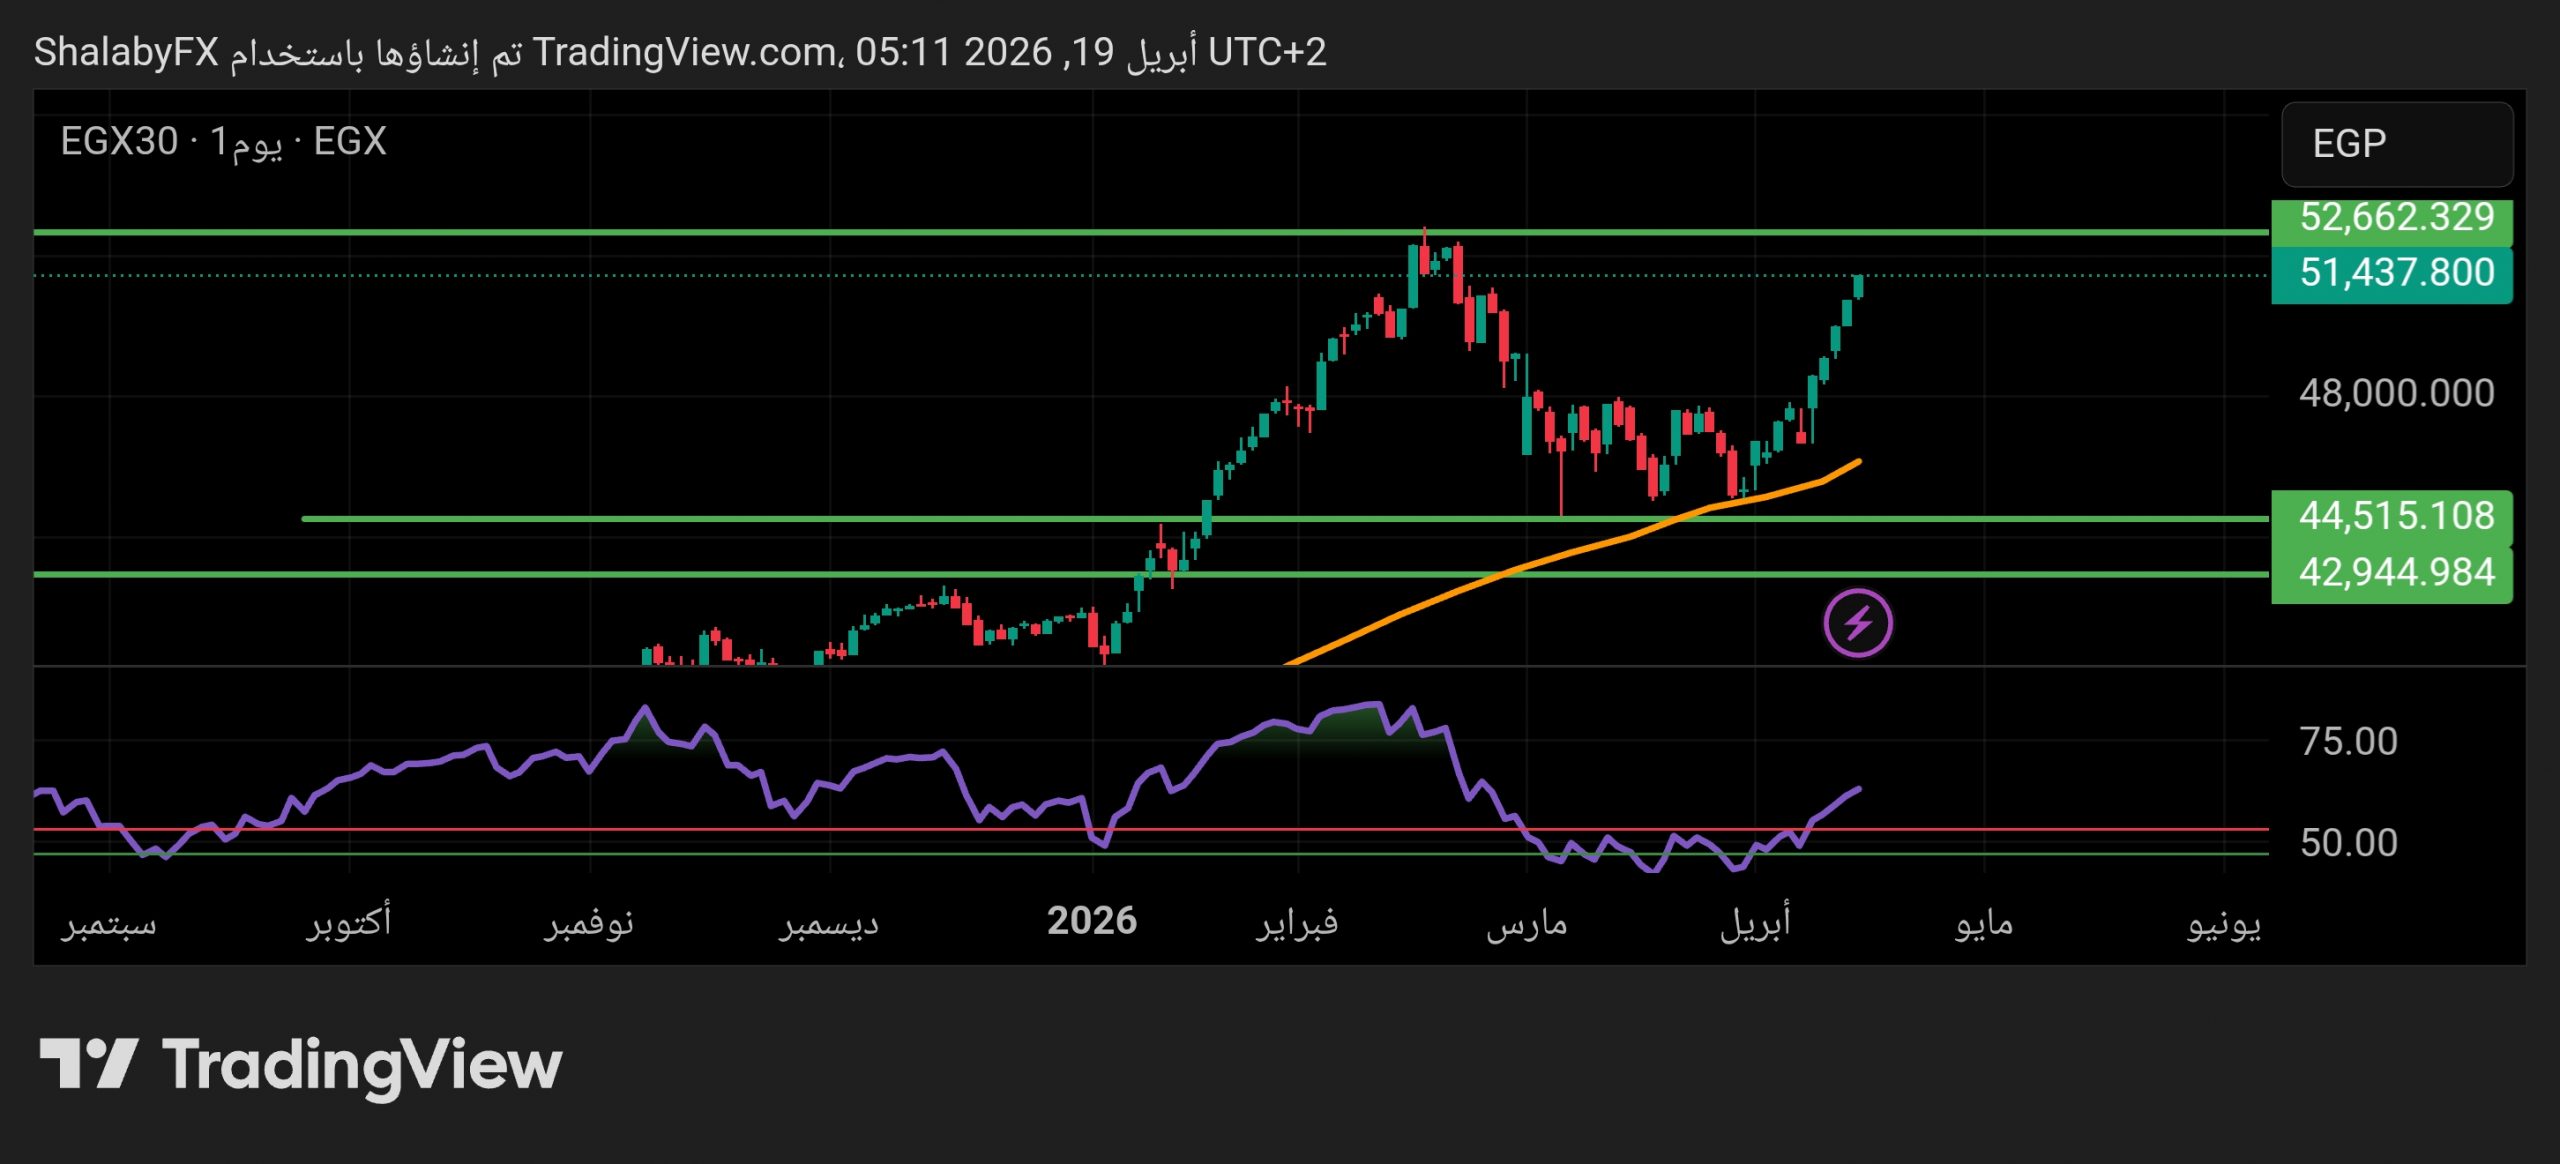Click the 75.00 RSI axis label
Viewport: 2560px width, 1164px height.
tap(2347, 742)
